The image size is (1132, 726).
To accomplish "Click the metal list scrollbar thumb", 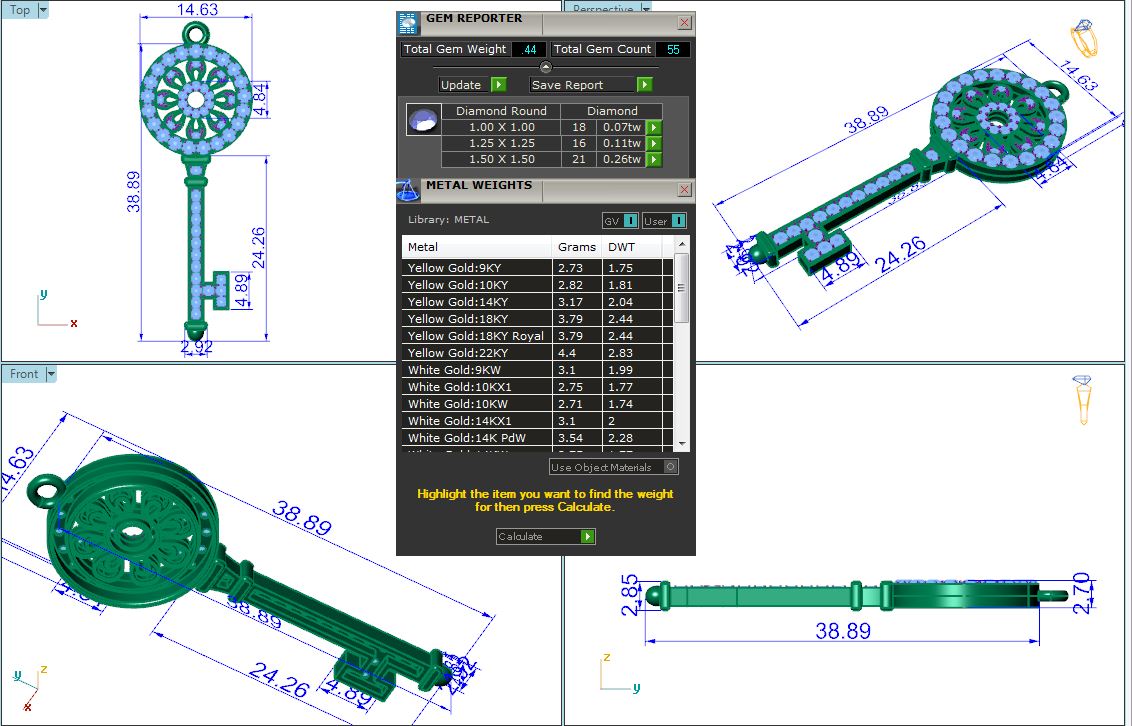I will [x=682, y=287].
